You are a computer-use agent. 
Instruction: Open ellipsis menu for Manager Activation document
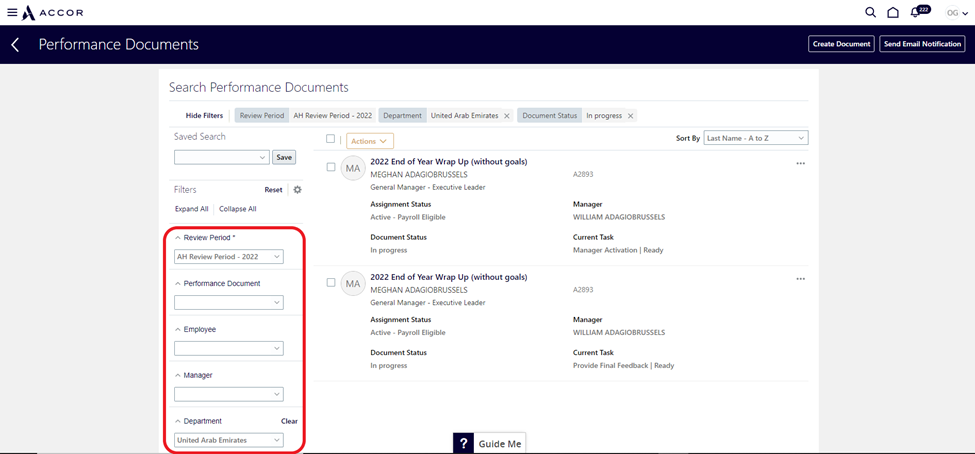(x=800, y=163)
